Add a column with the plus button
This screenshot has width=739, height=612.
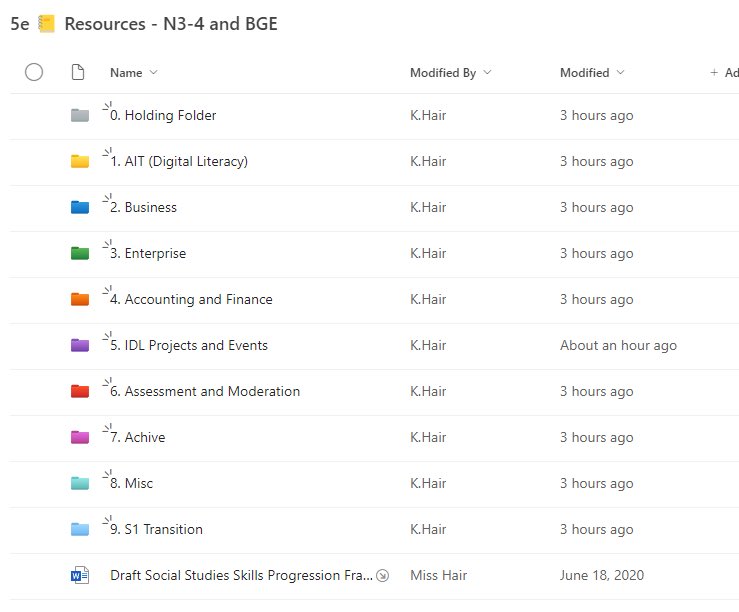(714, 73)
